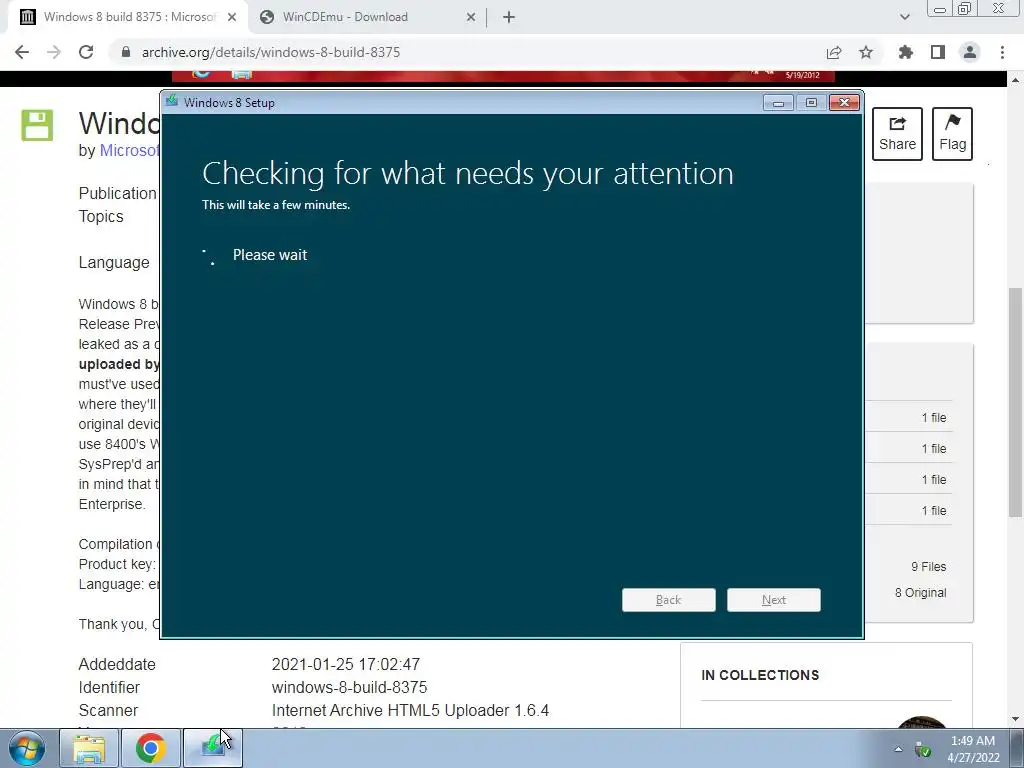Click the URL archive.org/details/windows-8-build-8375
This screenshot has width=1024, height=768.
(x=271, y=52)
